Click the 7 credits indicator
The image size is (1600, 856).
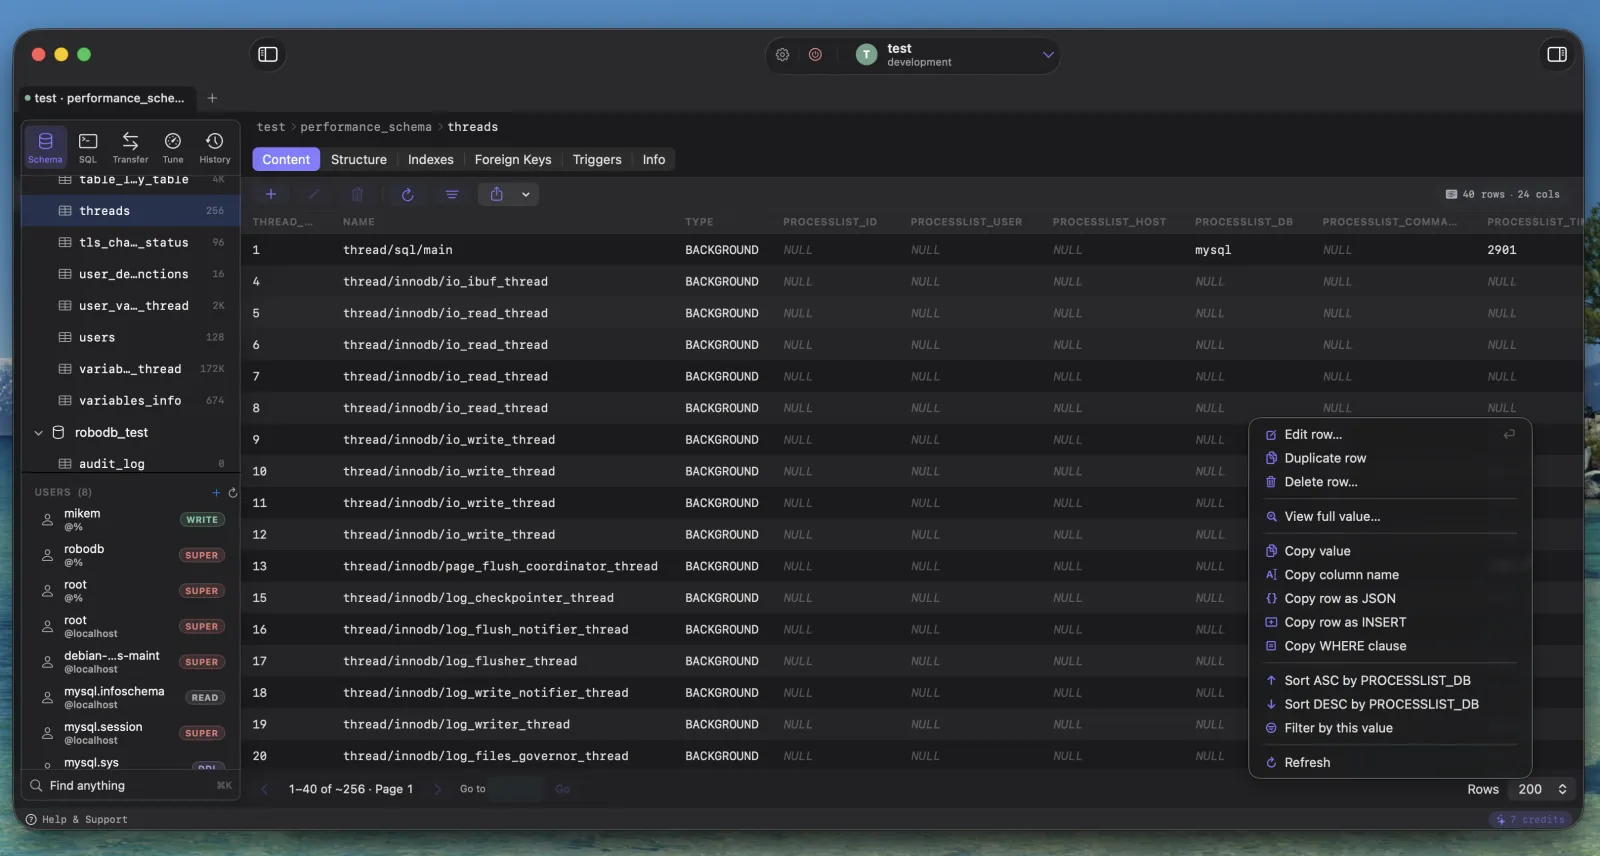[x=1530, y=820]
